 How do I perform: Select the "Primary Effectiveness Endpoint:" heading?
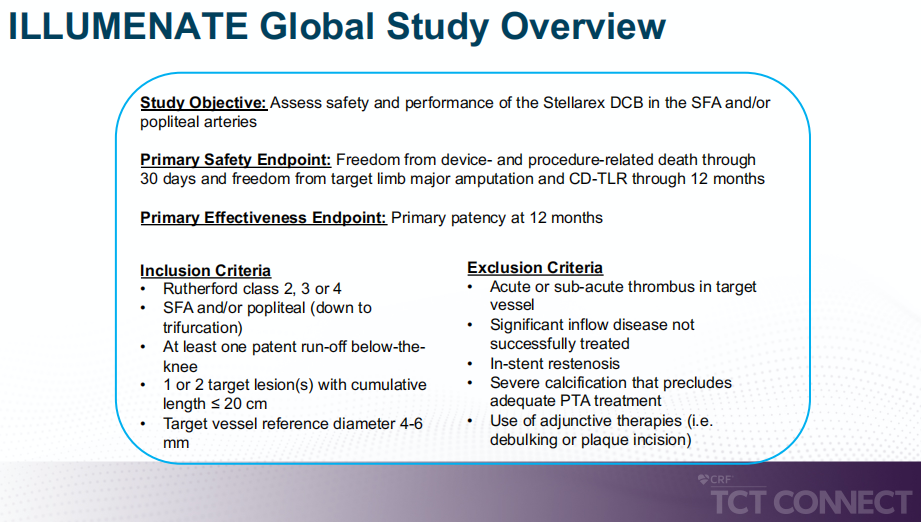click(263, 218)
